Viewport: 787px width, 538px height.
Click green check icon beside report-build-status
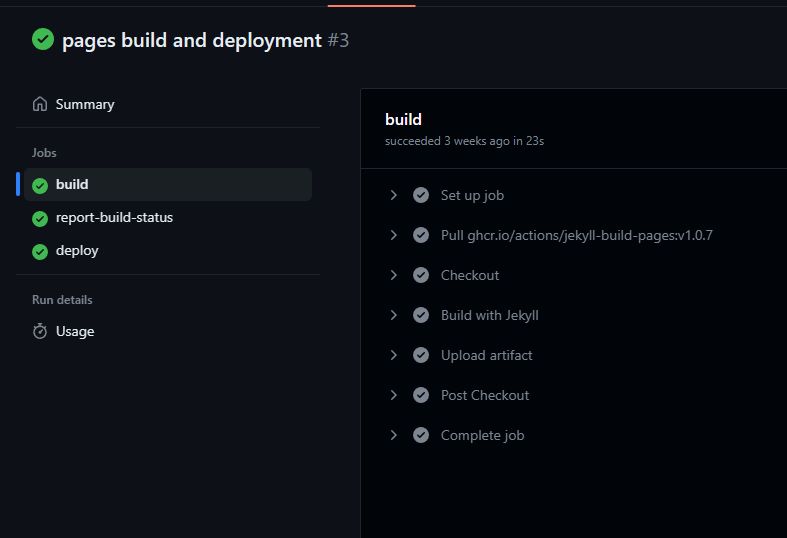(40, 218)
